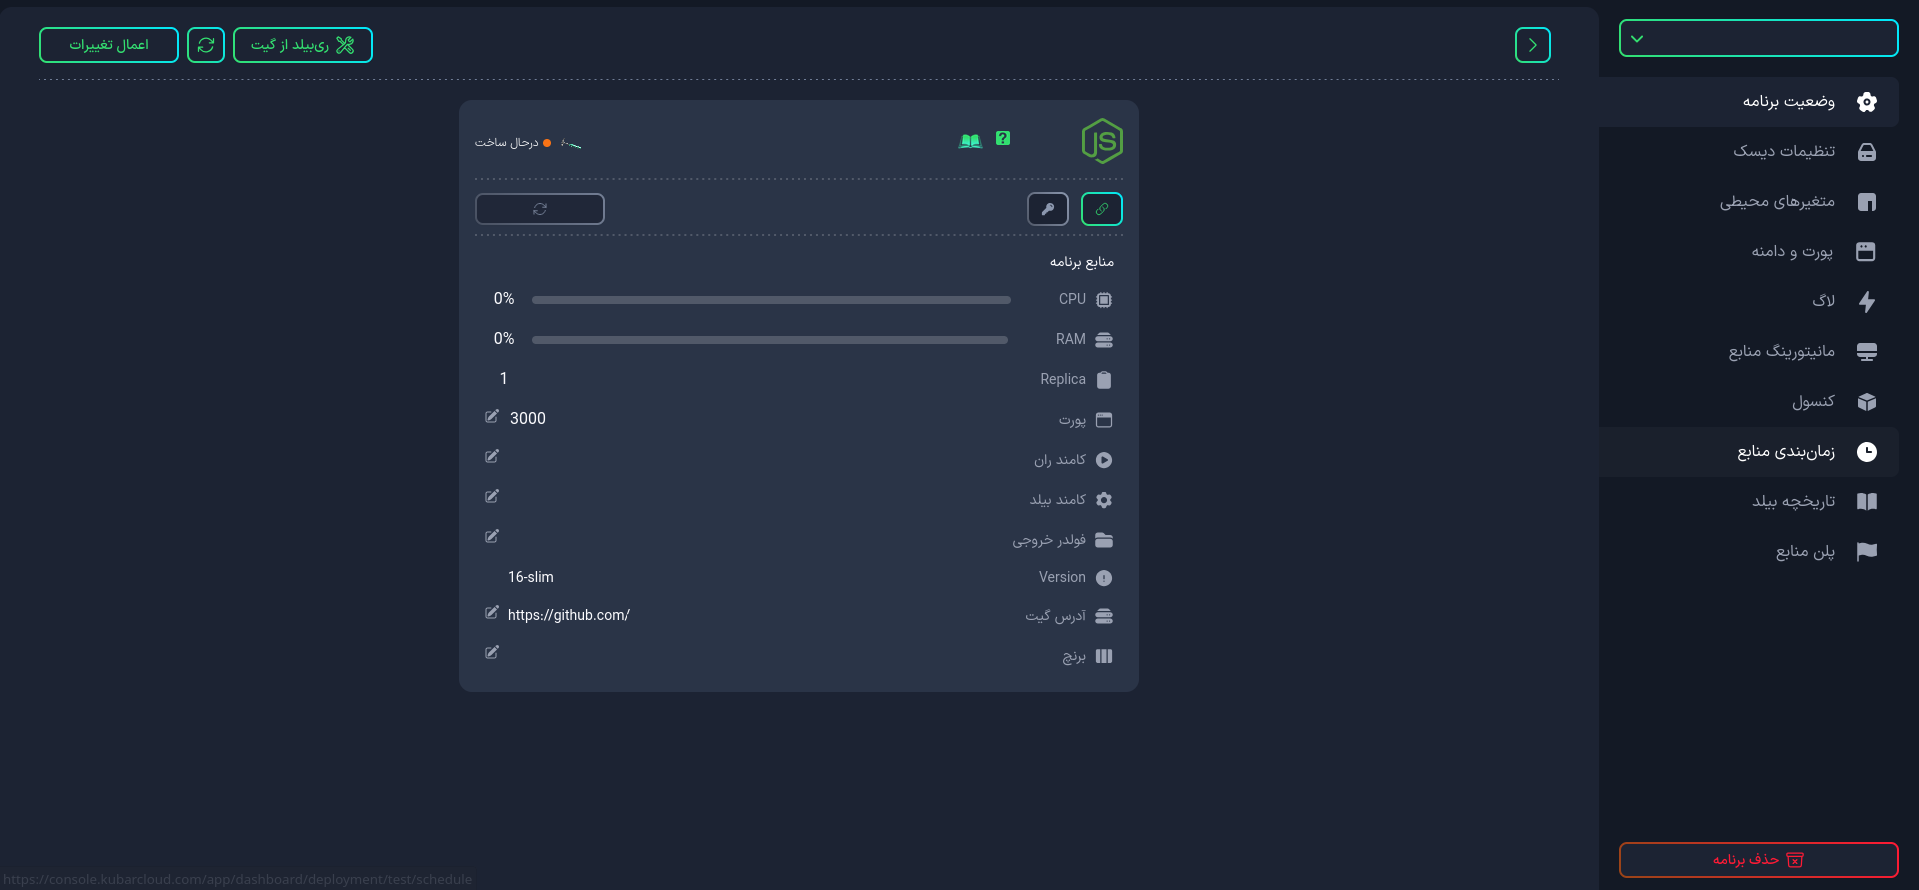This screenshot has height=890, width=1919.
Task: Click the Node.js logo icon
Action: coord(1102,141)
